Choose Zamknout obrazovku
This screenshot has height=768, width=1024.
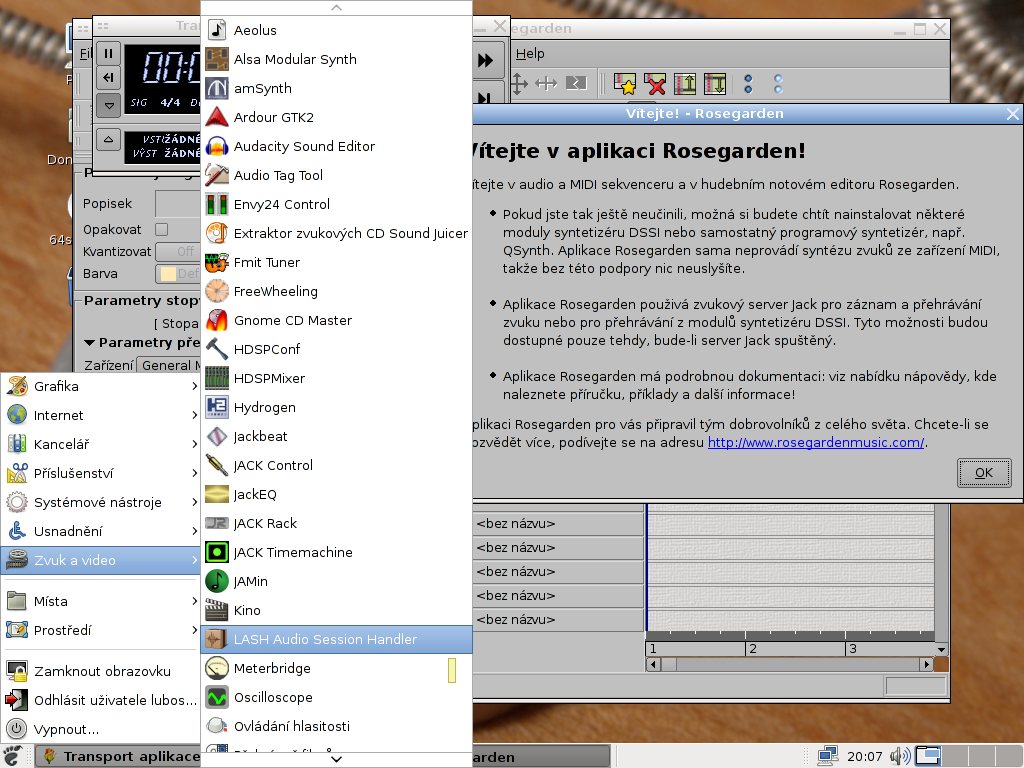pos(101,671)
